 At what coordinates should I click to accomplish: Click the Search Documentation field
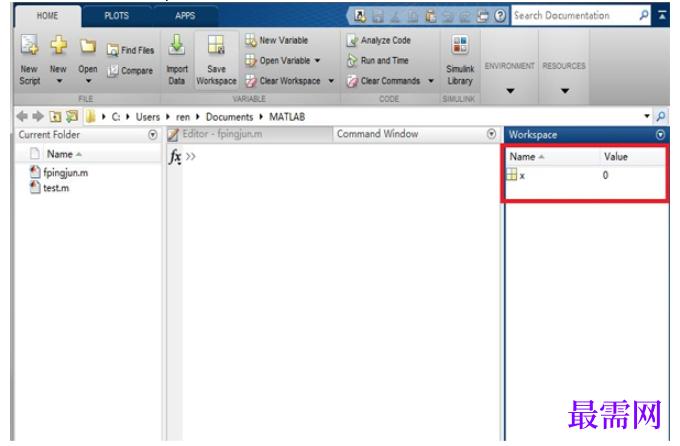(x=575, y=16)
